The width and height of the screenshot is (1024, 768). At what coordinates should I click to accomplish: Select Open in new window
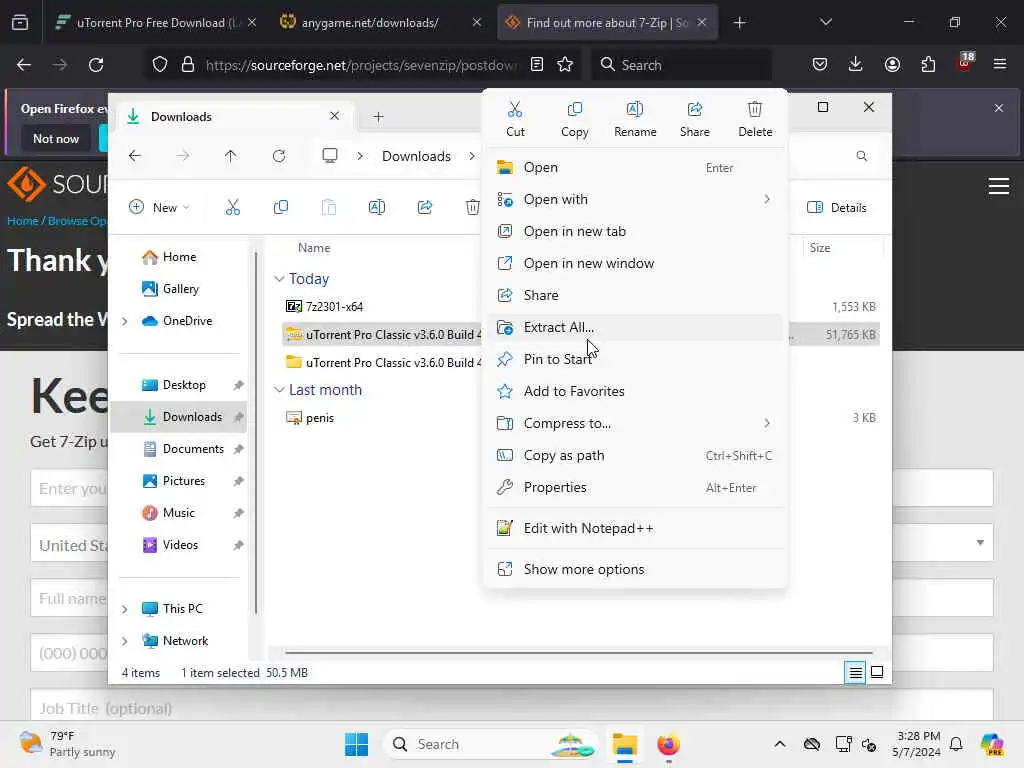click(x=635, y=263)
